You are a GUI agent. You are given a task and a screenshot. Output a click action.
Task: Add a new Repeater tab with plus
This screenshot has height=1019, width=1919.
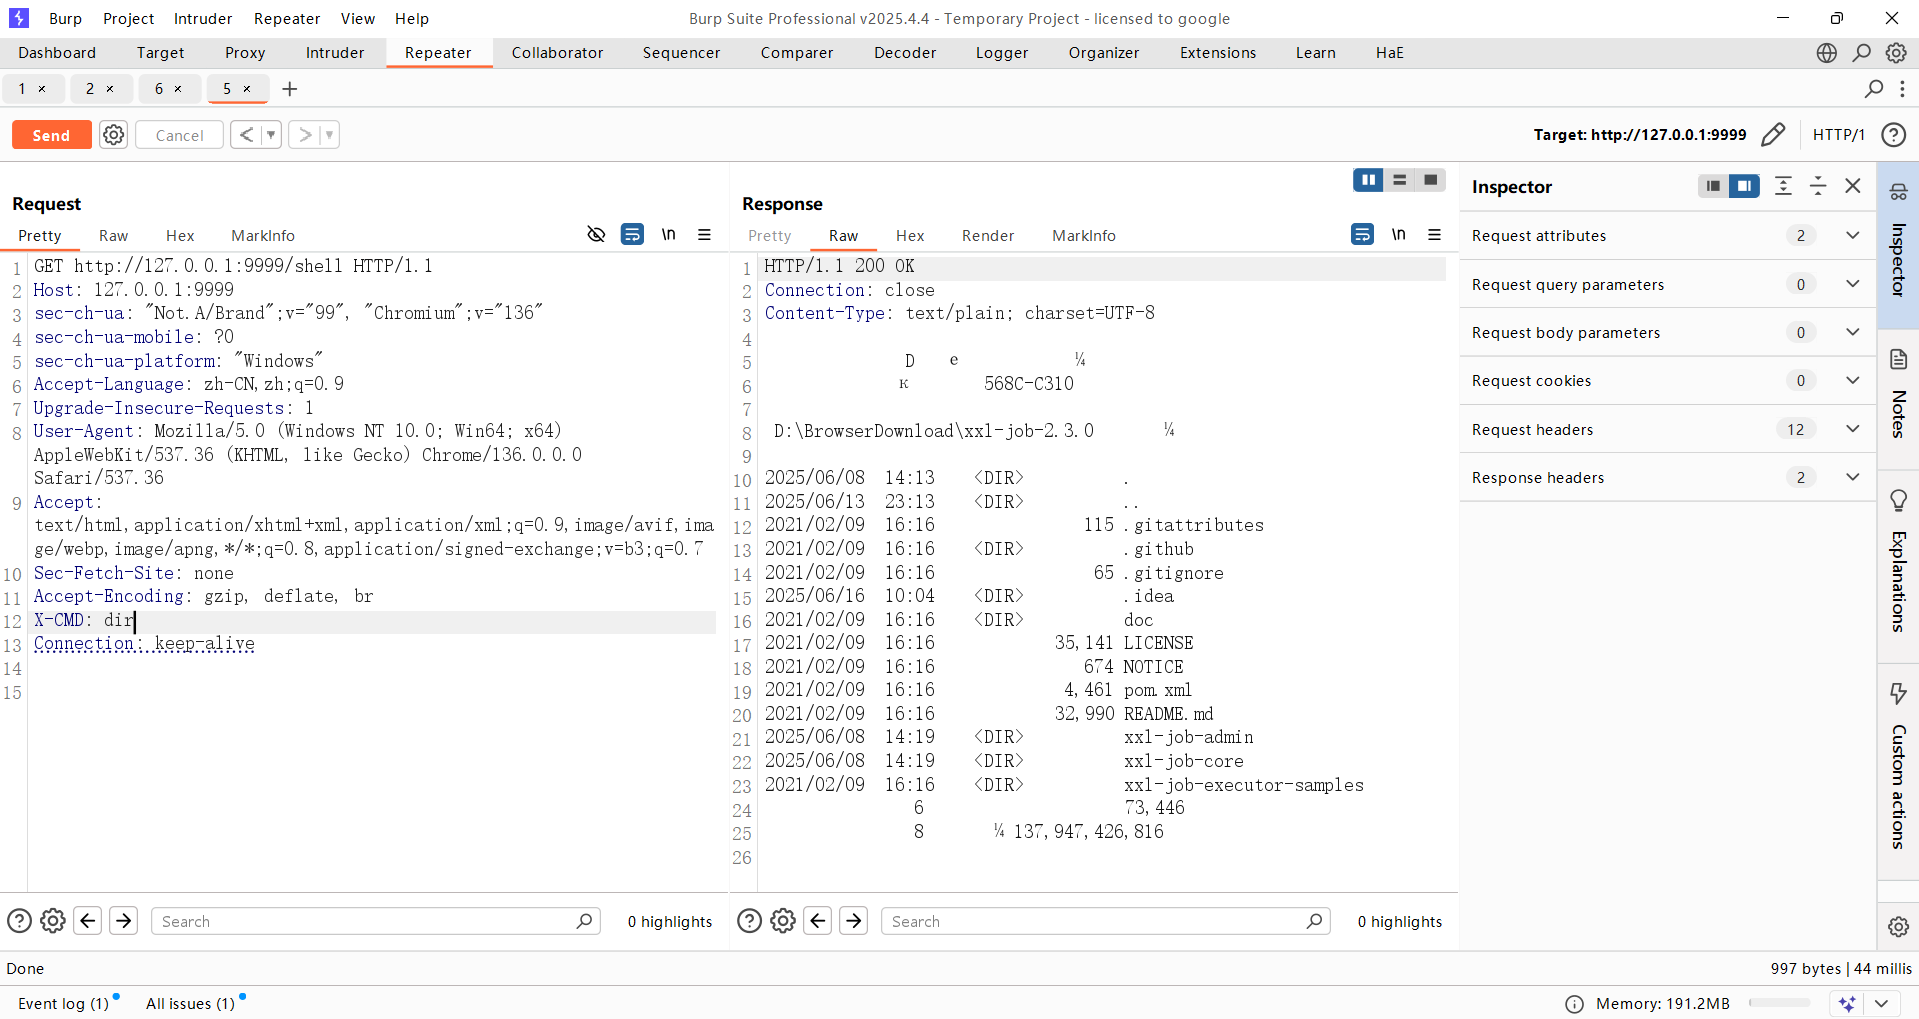290,89
